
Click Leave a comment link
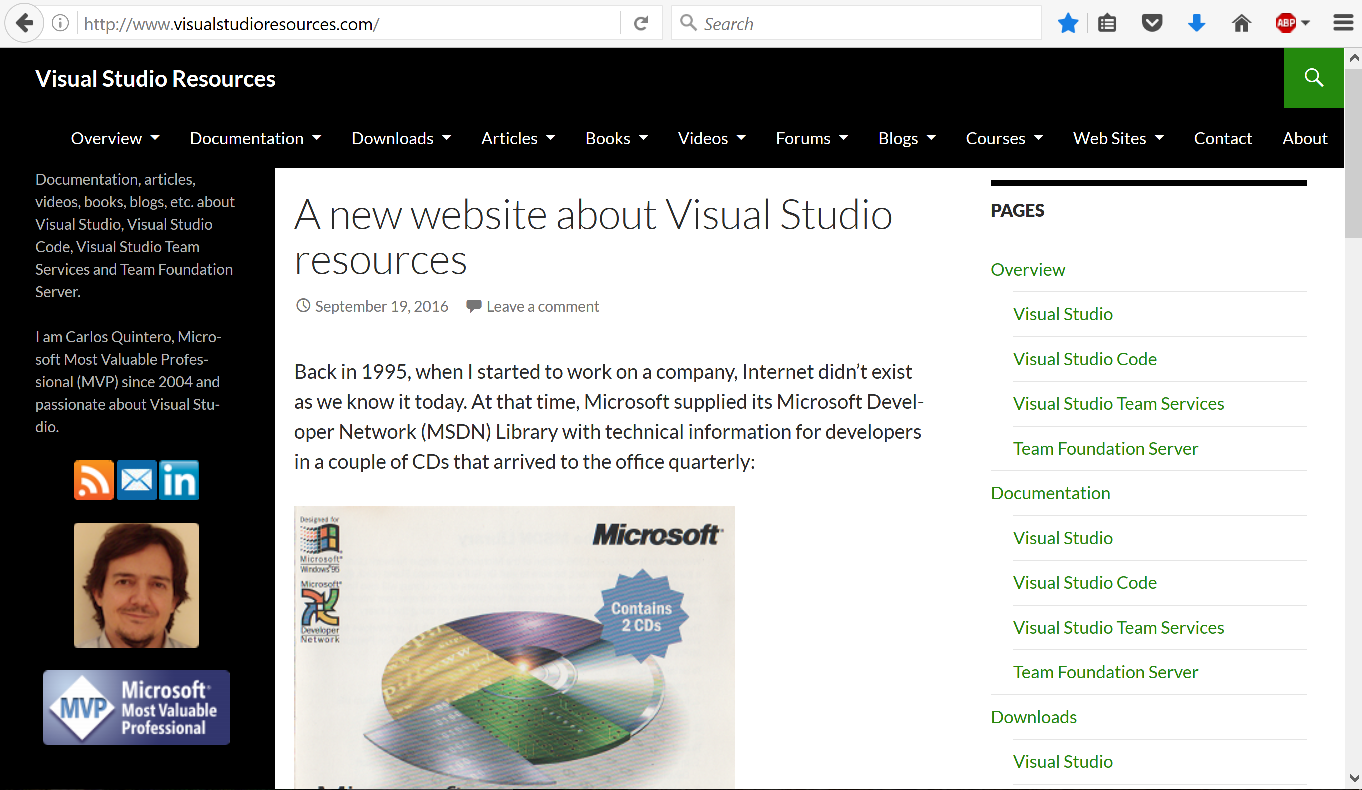tap(543, 306)
